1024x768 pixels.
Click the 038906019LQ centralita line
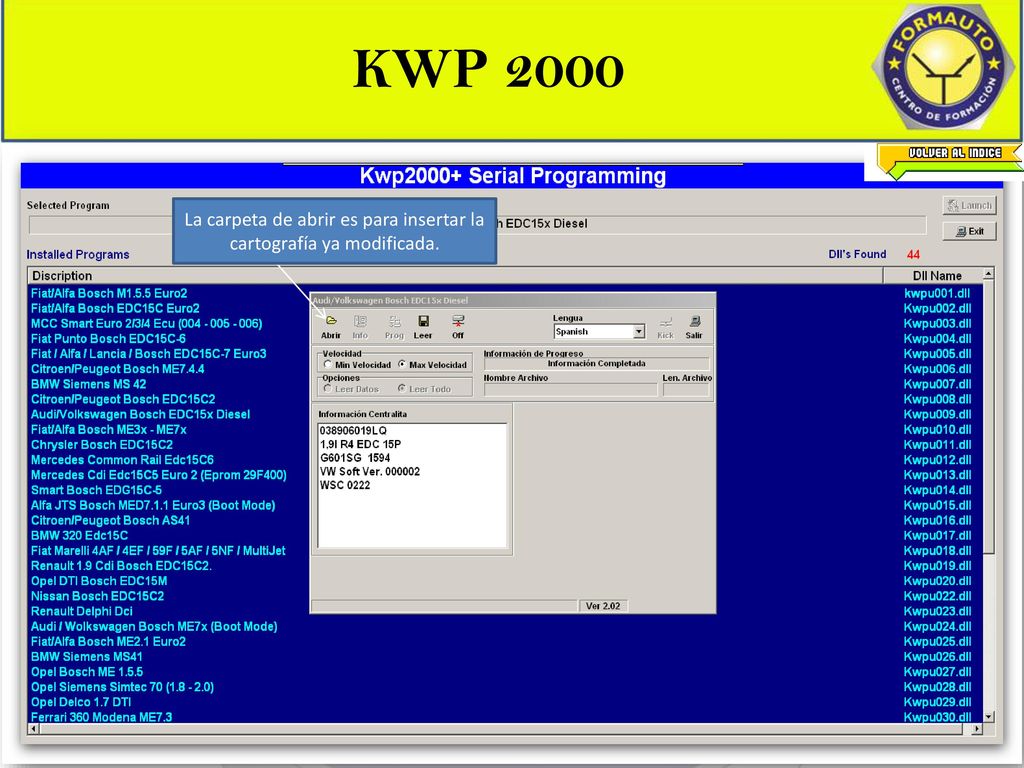[353, 430]
